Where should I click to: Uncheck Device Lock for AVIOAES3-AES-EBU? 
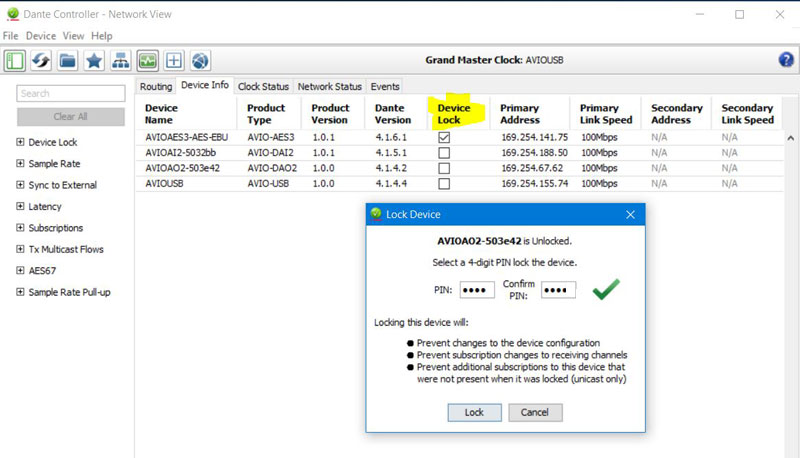[x=444, y=137]
